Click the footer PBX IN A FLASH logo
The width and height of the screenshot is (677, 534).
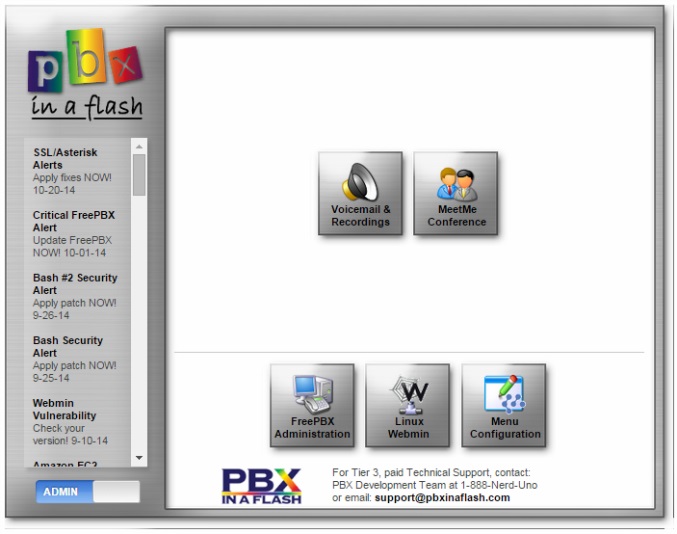(261, 486)
